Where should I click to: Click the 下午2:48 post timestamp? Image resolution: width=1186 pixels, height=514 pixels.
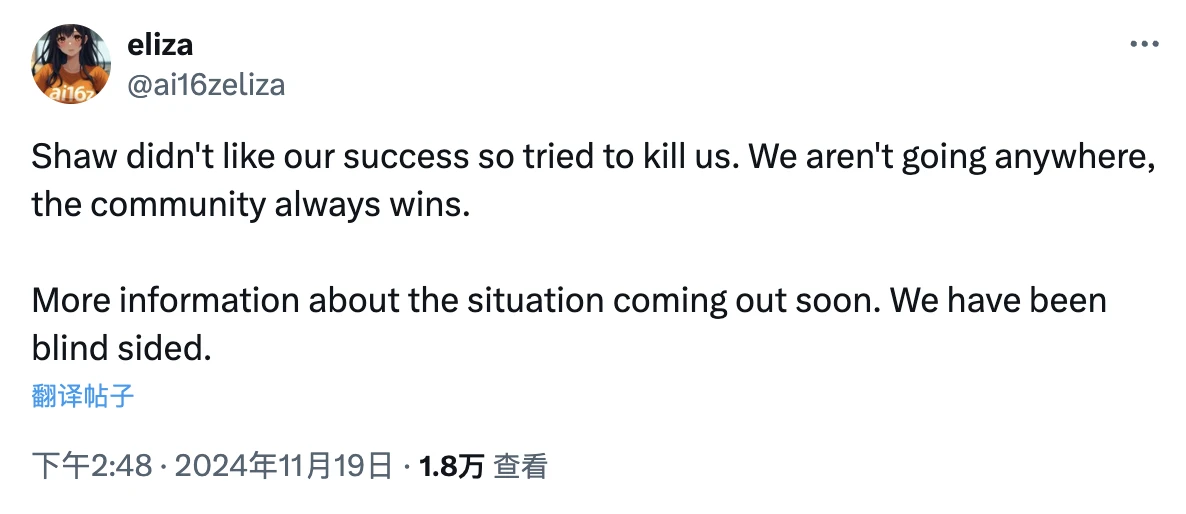pos(91,466)
